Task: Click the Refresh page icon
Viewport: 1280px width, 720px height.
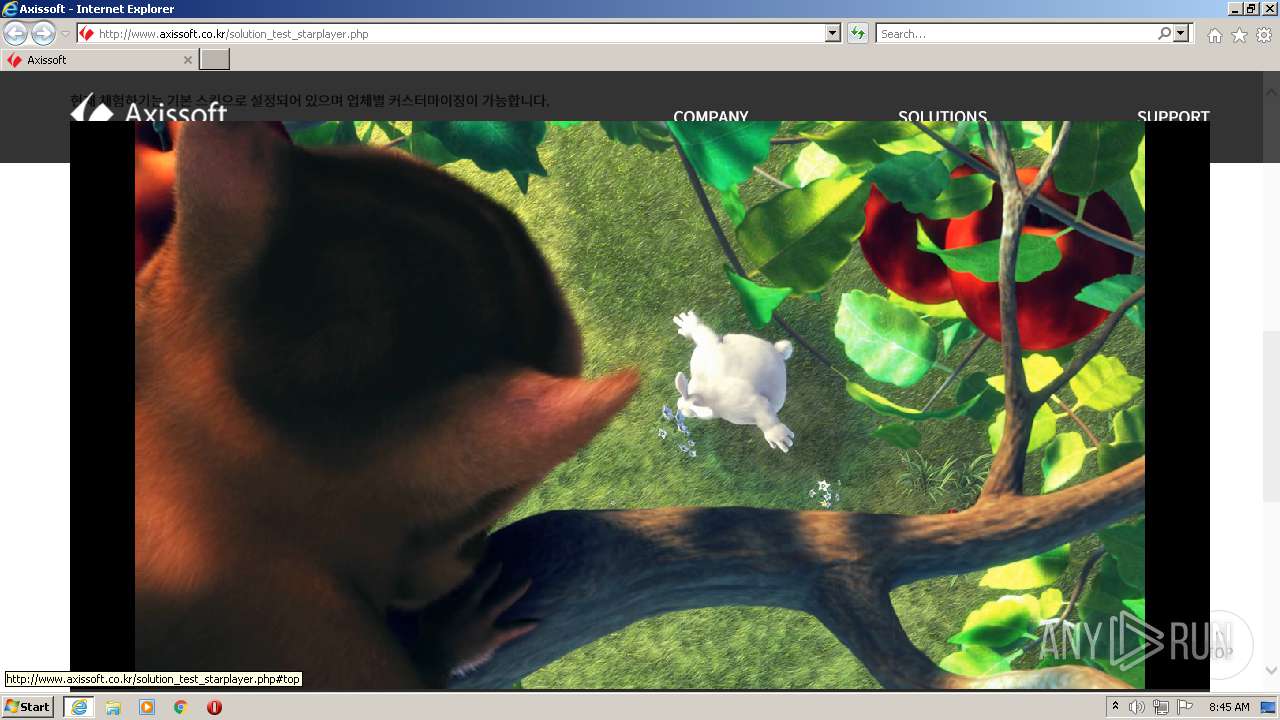Action: click(x=857, y=34)
